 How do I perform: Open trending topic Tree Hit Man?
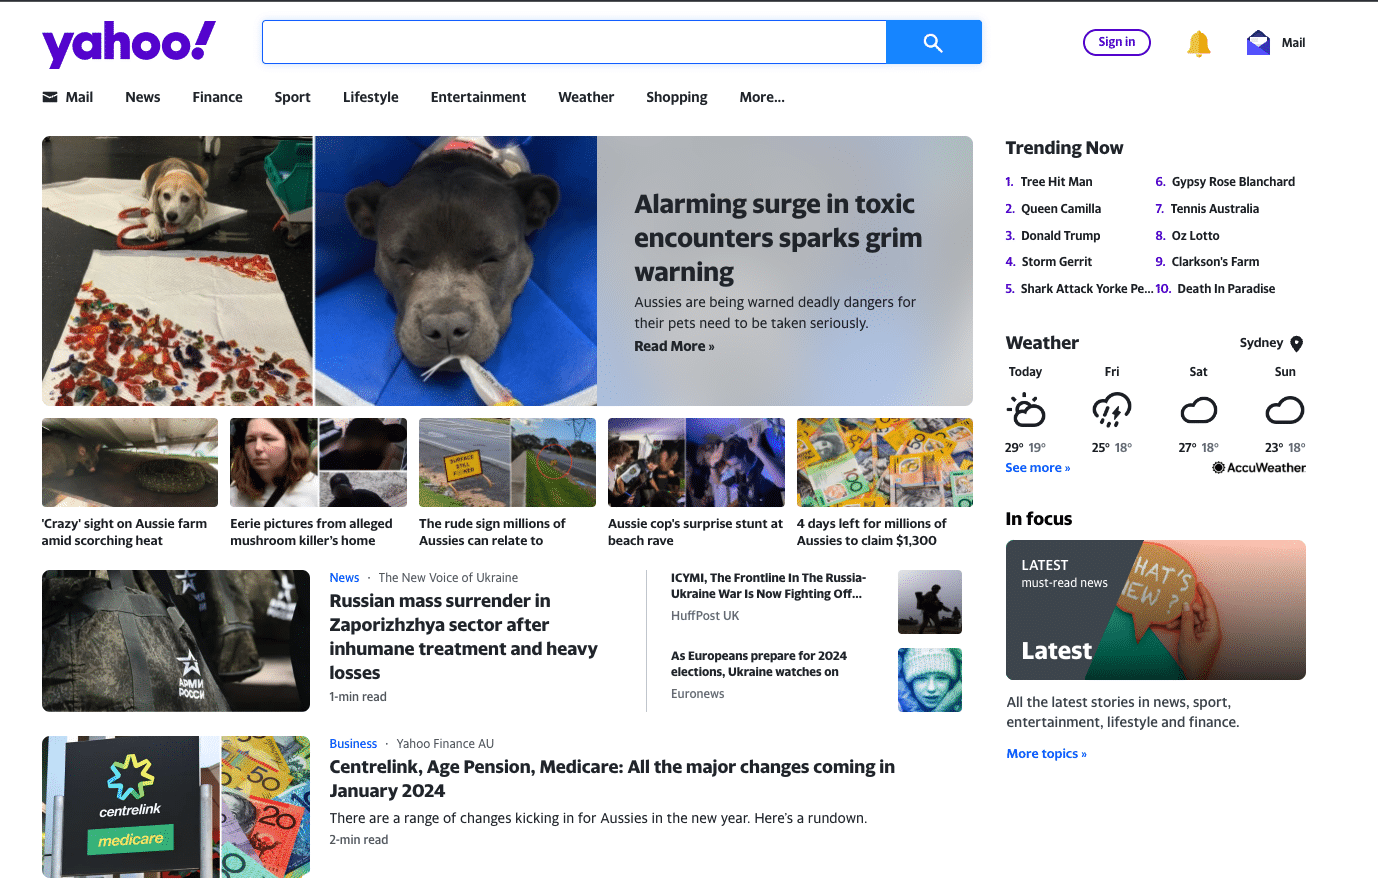(x=1056, y=182)
